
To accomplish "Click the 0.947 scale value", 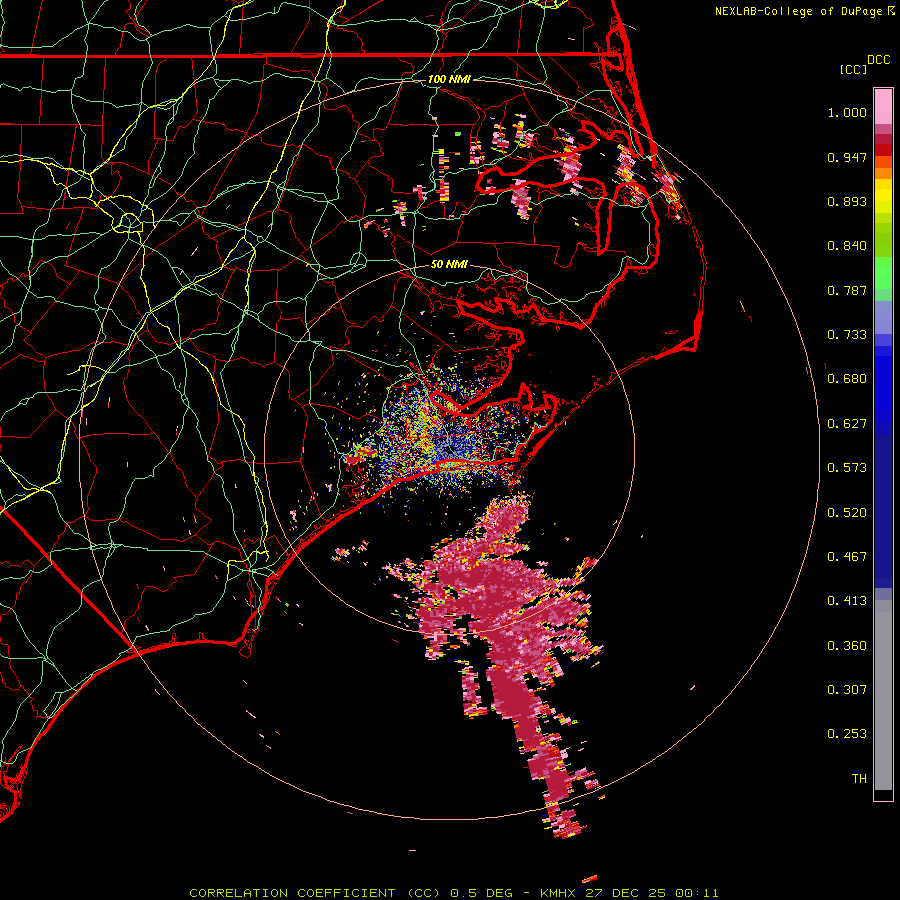I will point(847,157).
